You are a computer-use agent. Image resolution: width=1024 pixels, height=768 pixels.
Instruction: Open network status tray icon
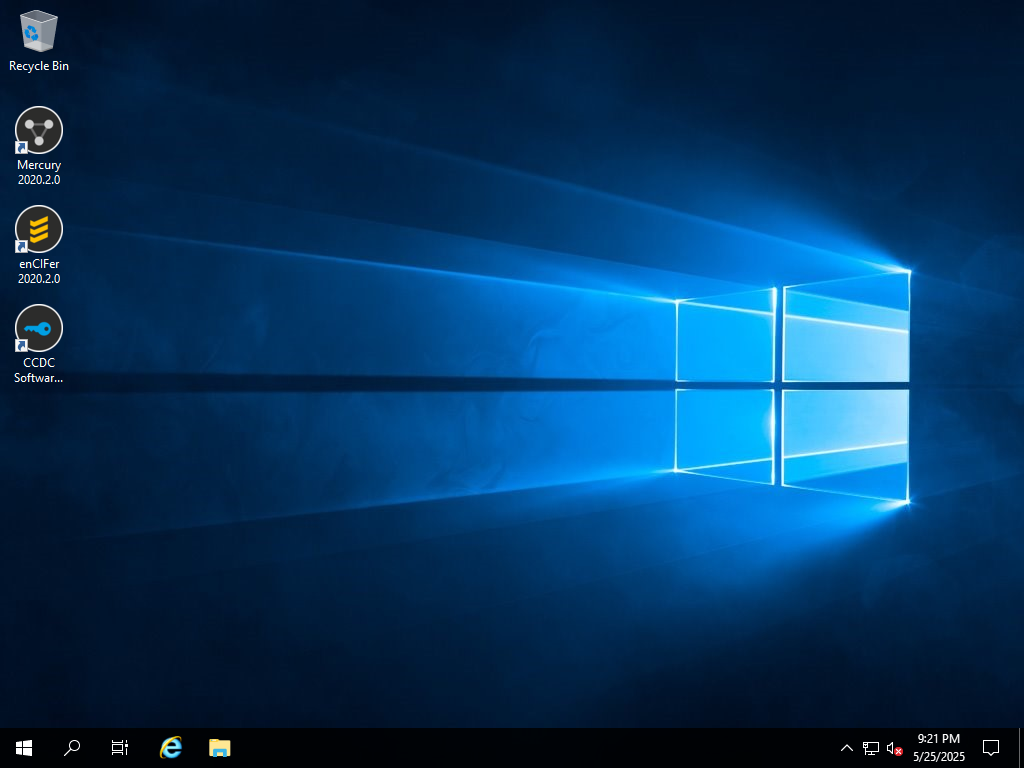pyautogui.click(x=871, y=748)
